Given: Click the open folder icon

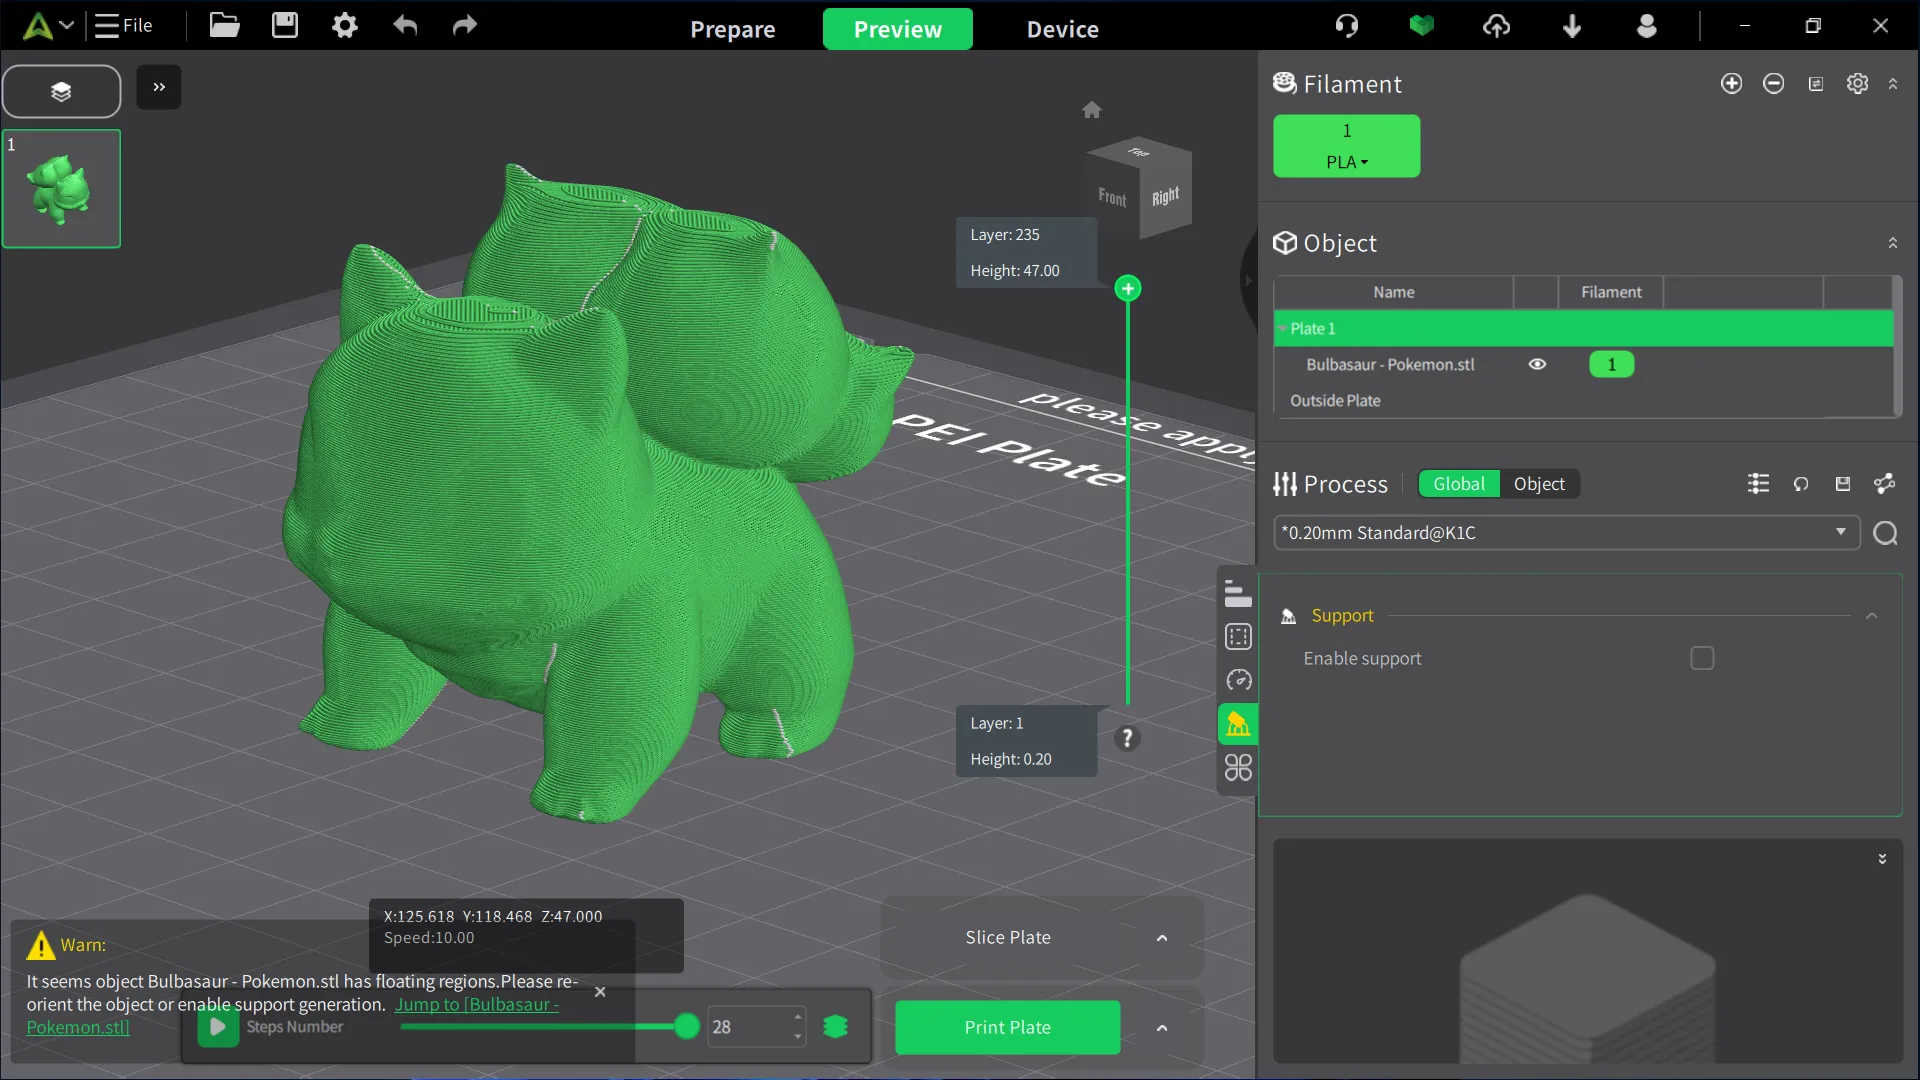Looking at the screenshot, I should coord(224,26).
